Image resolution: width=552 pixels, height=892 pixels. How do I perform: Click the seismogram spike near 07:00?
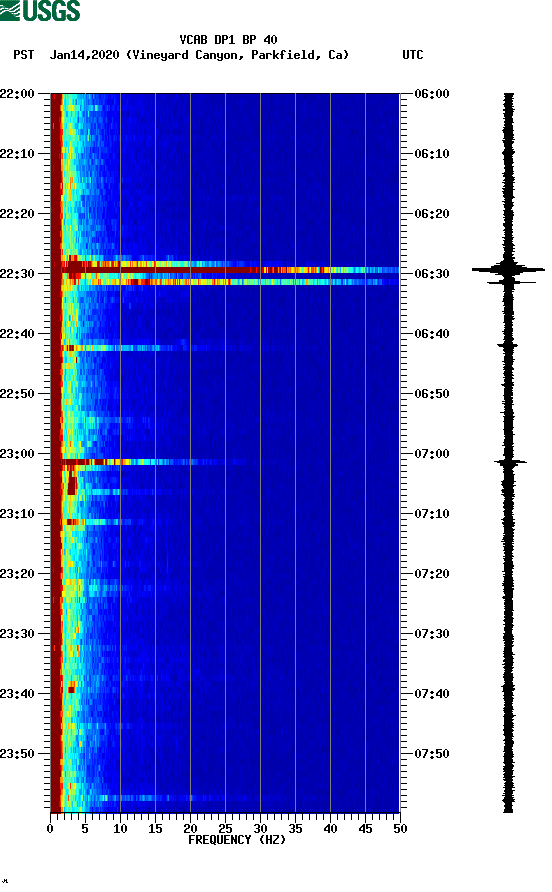[509, 462]
